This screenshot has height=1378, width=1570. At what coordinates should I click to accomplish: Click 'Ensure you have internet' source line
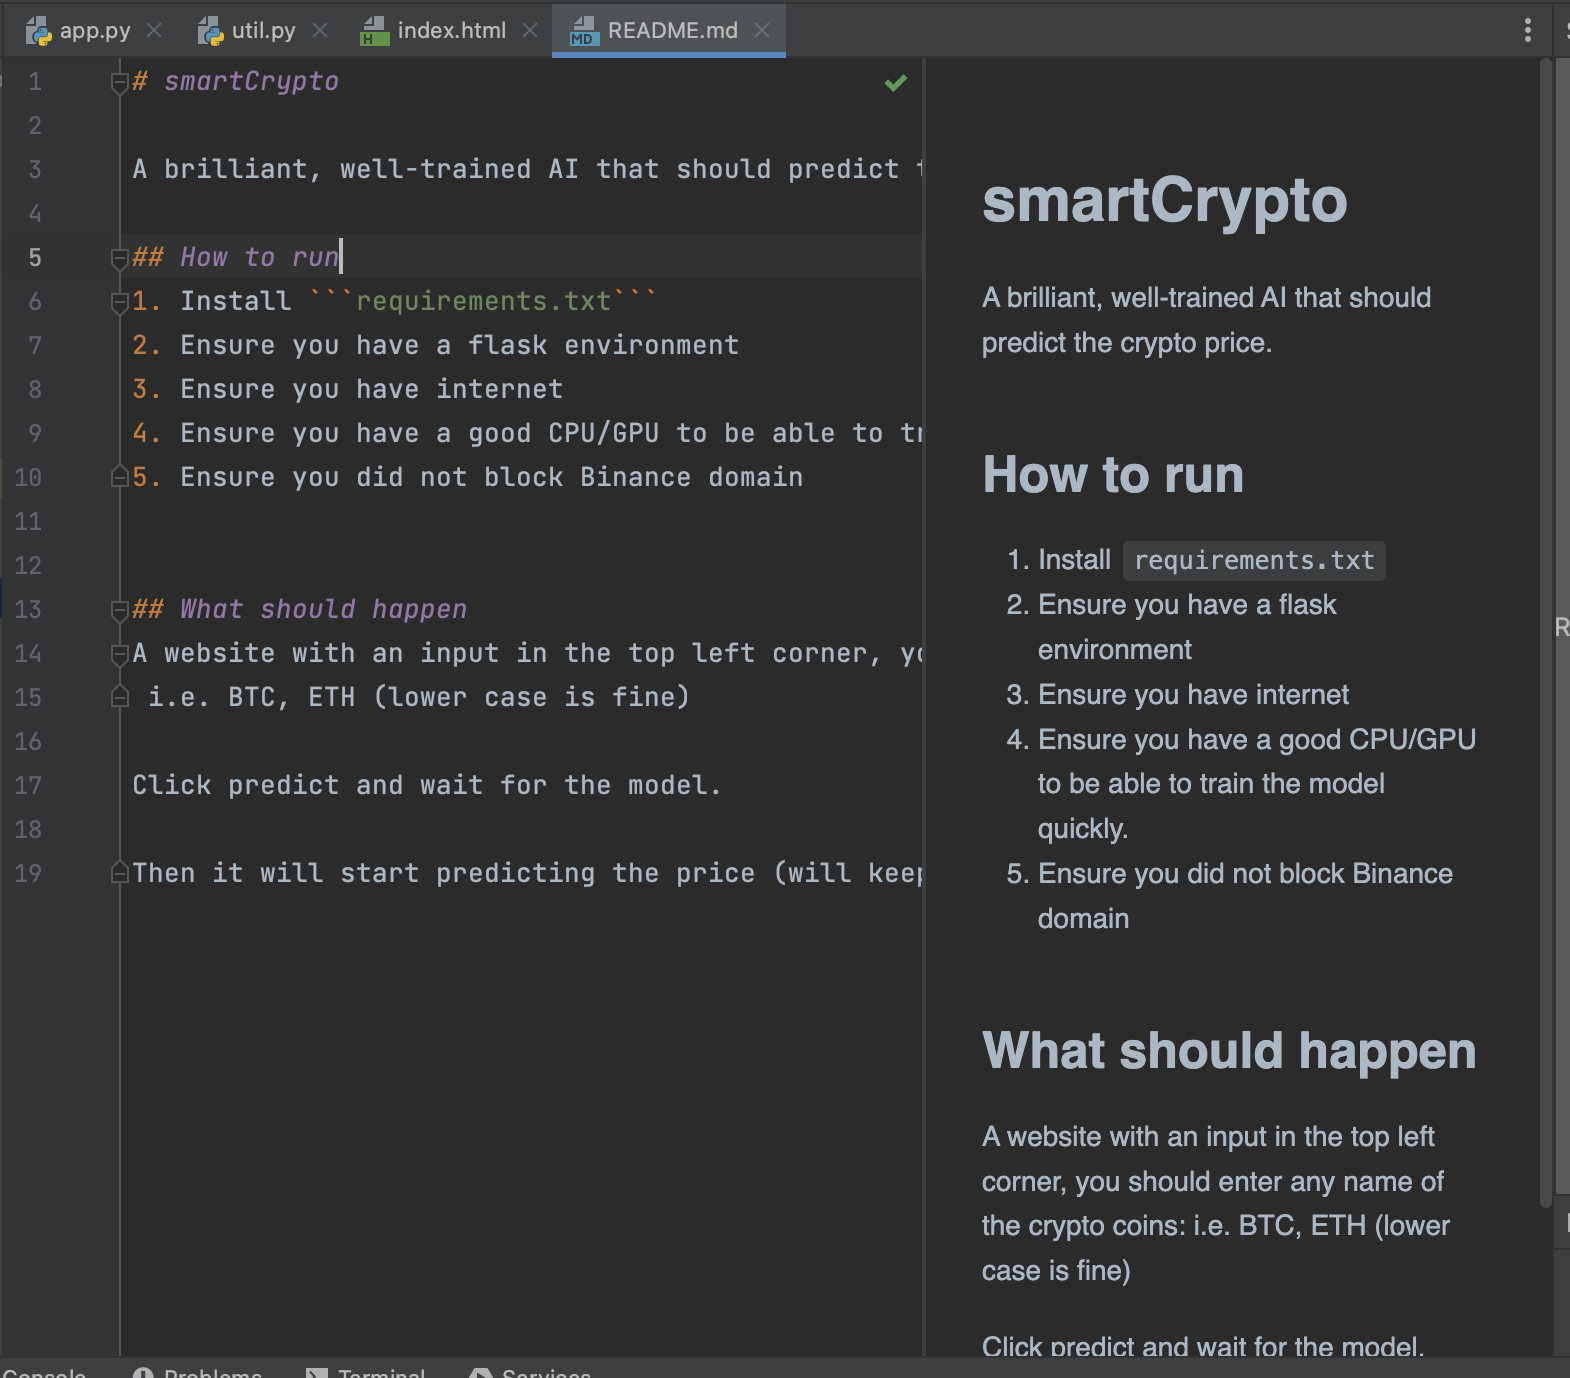(x=371, y=390)
